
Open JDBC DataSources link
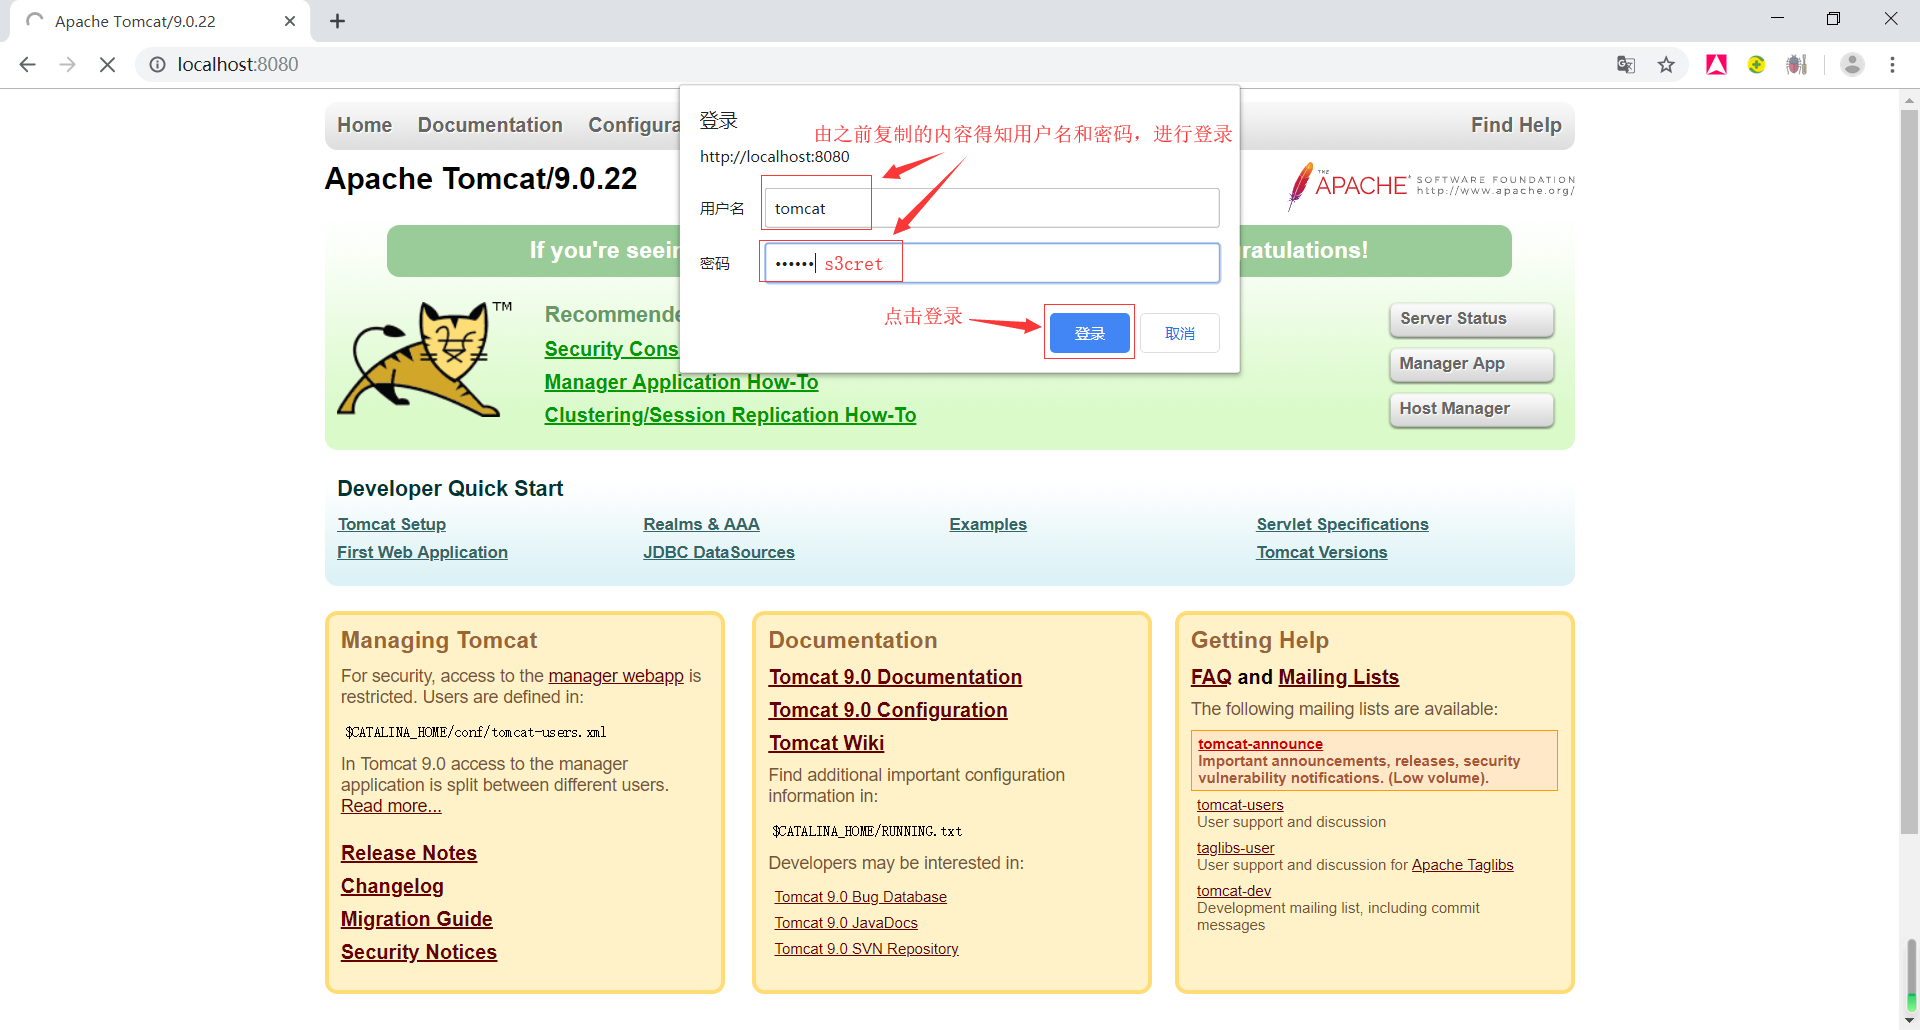click(719, 552)
